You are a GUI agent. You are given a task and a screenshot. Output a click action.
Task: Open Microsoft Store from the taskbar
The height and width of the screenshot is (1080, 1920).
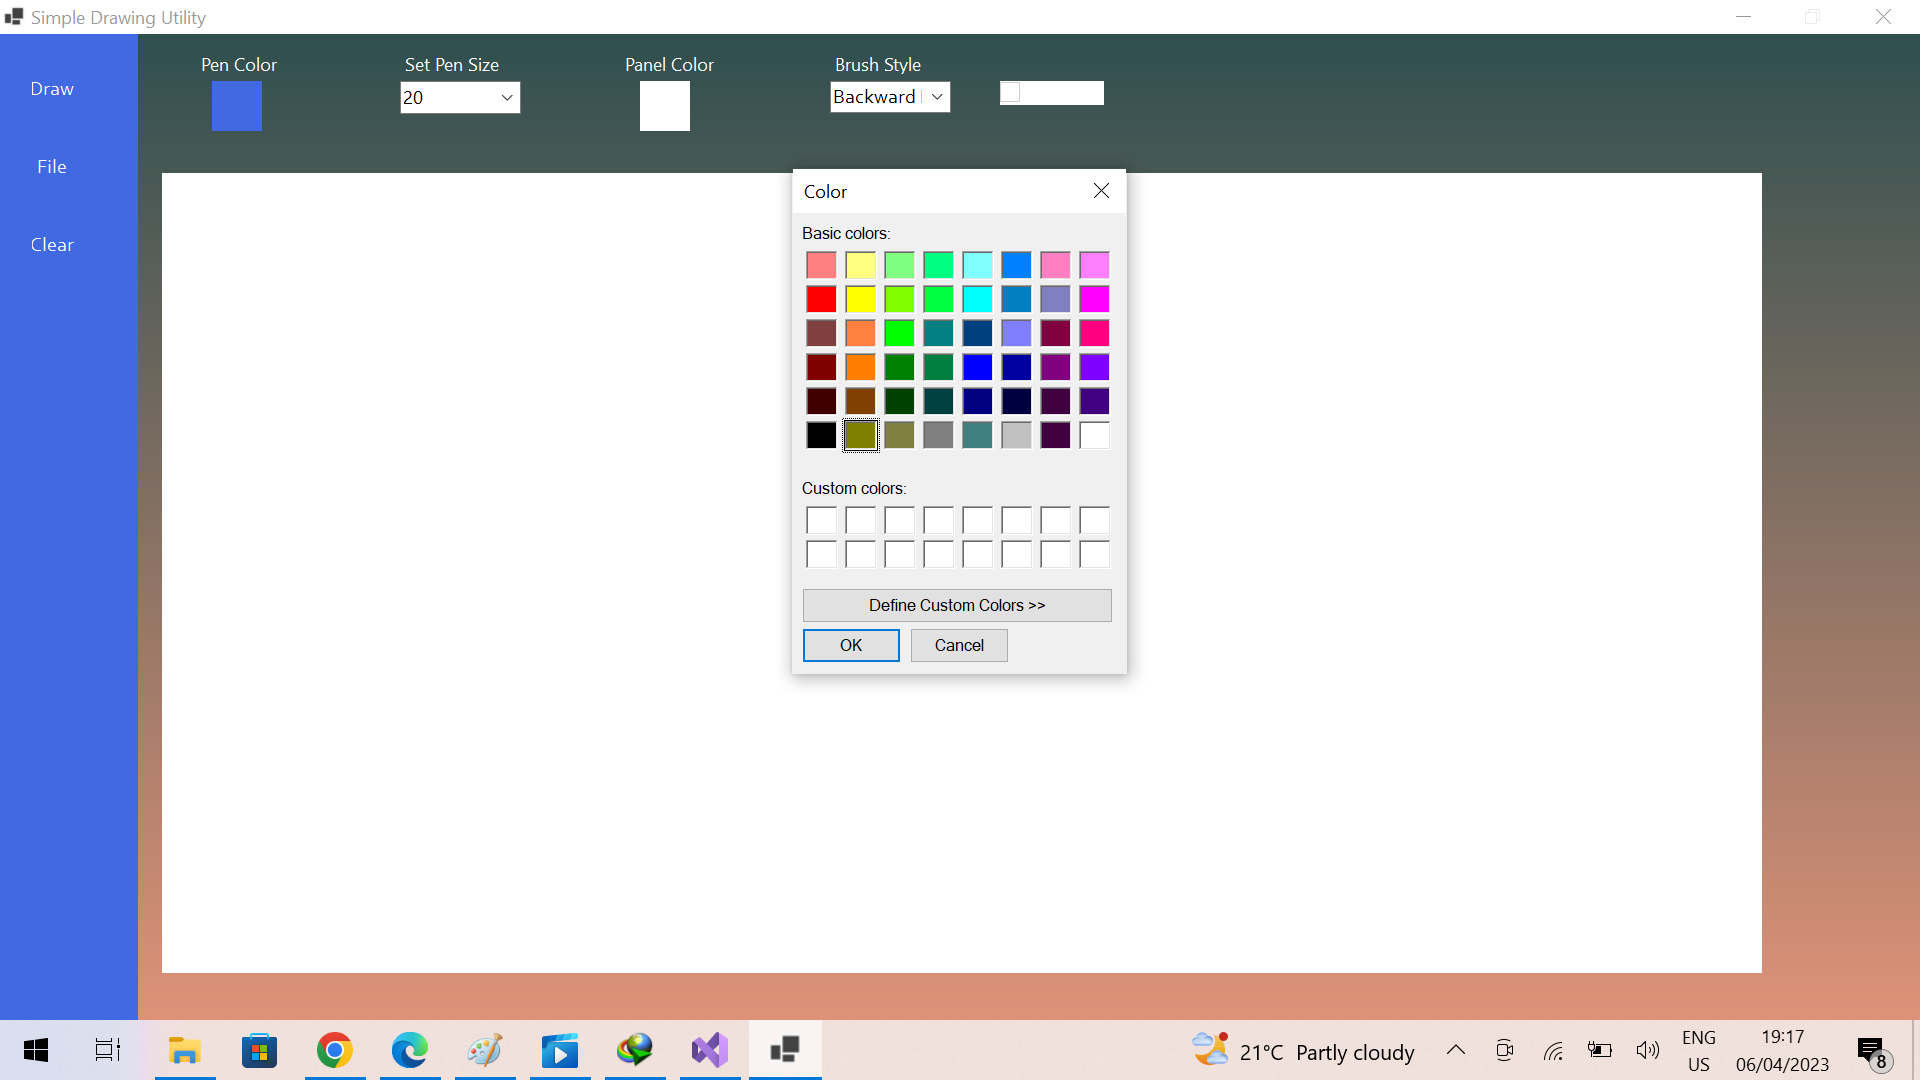click(259, 1050)
